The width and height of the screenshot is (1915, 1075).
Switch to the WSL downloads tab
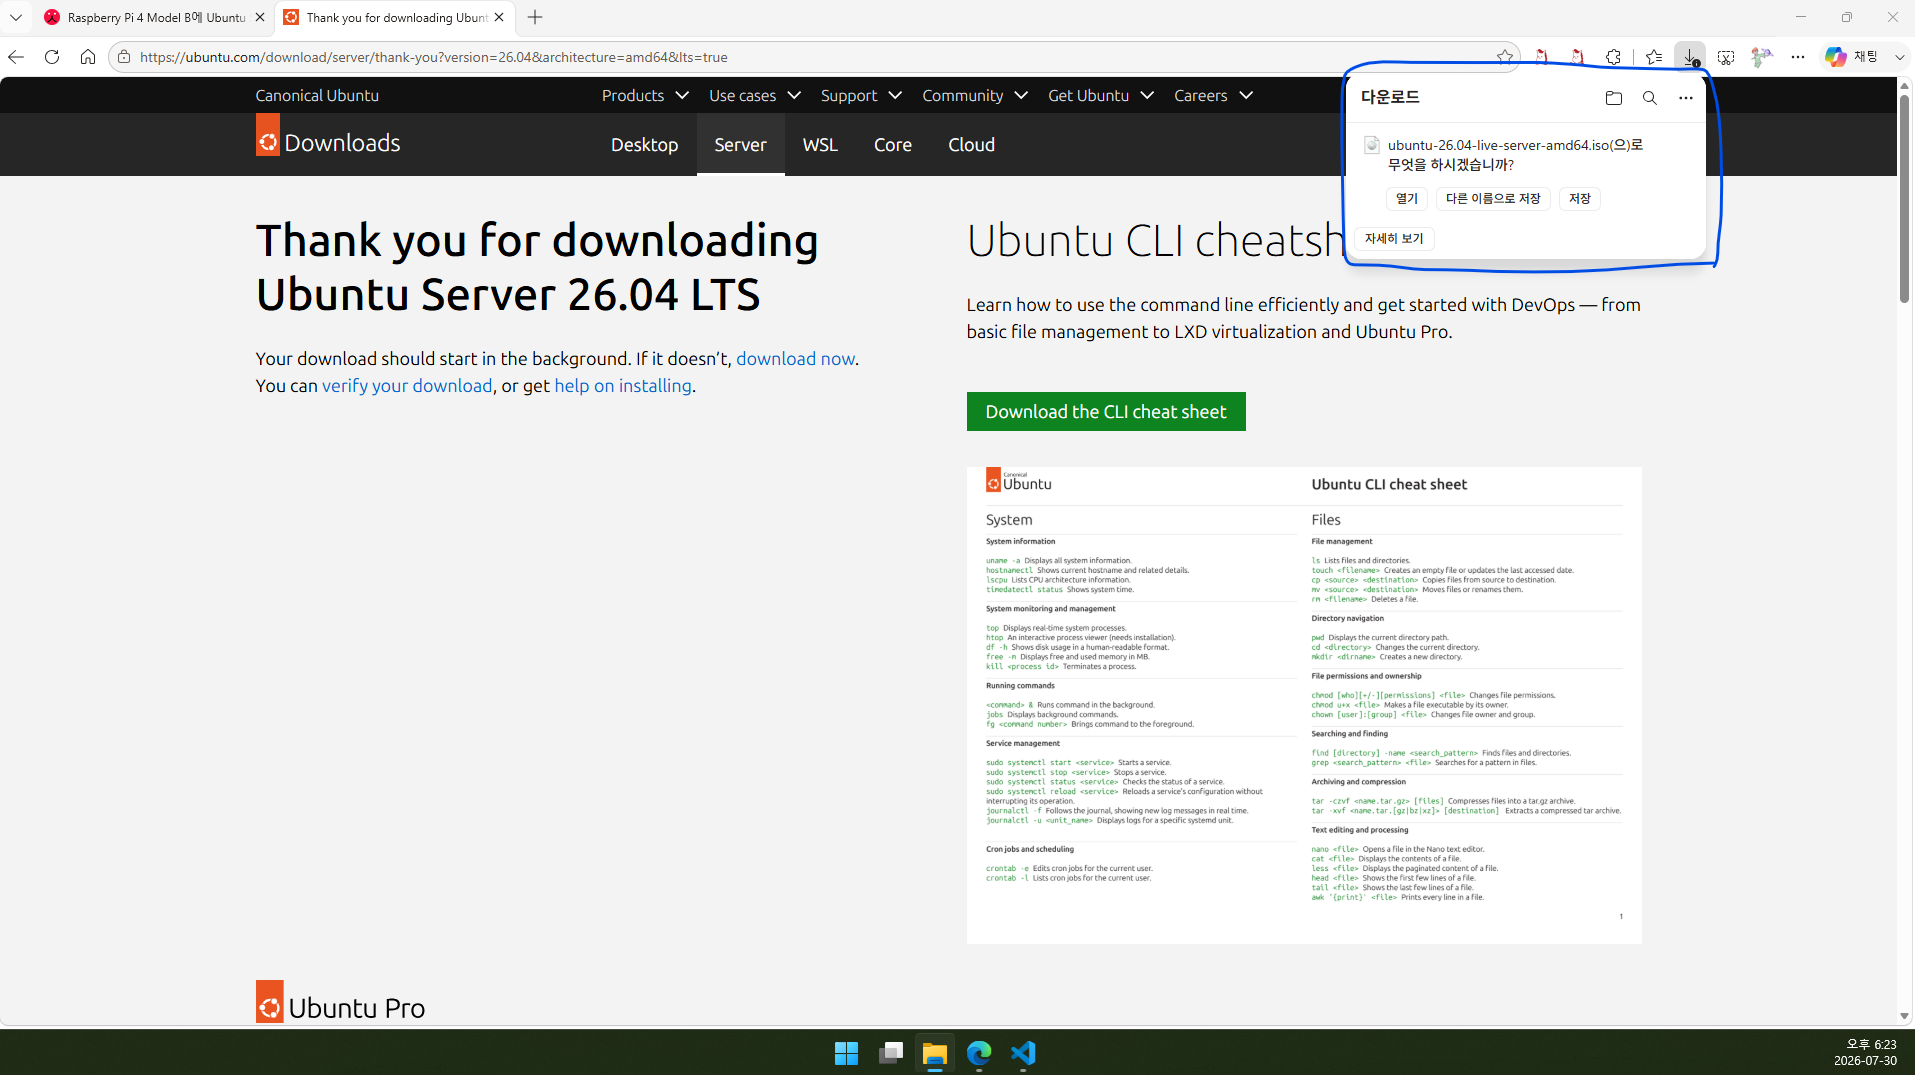tap(820, 145)
